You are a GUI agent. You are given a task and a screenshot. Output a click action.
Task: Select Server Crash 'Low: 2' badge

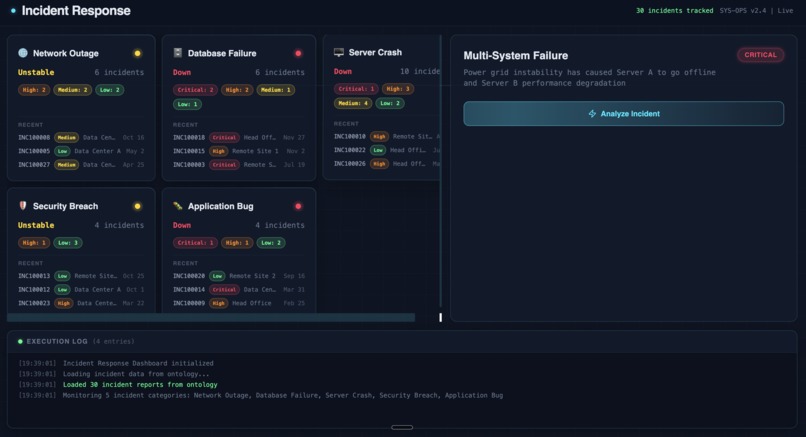pyautogui.click(x=390, y=103)
